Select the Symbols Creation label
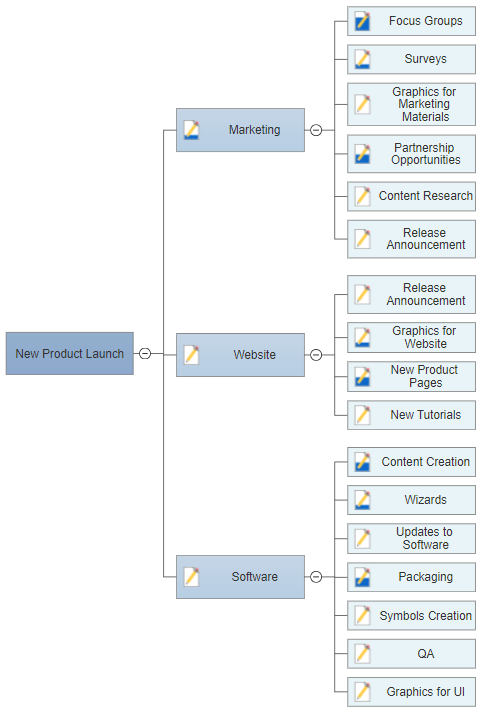The image size is (488, 713). [425, 615]
